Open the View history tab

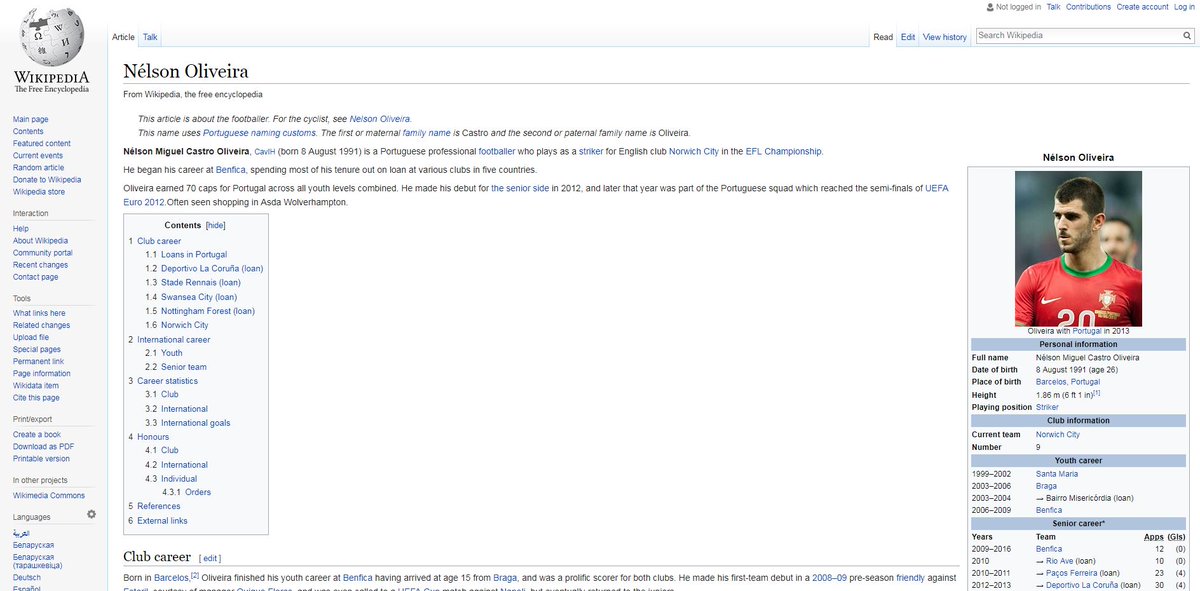click(x=945, y=37)
